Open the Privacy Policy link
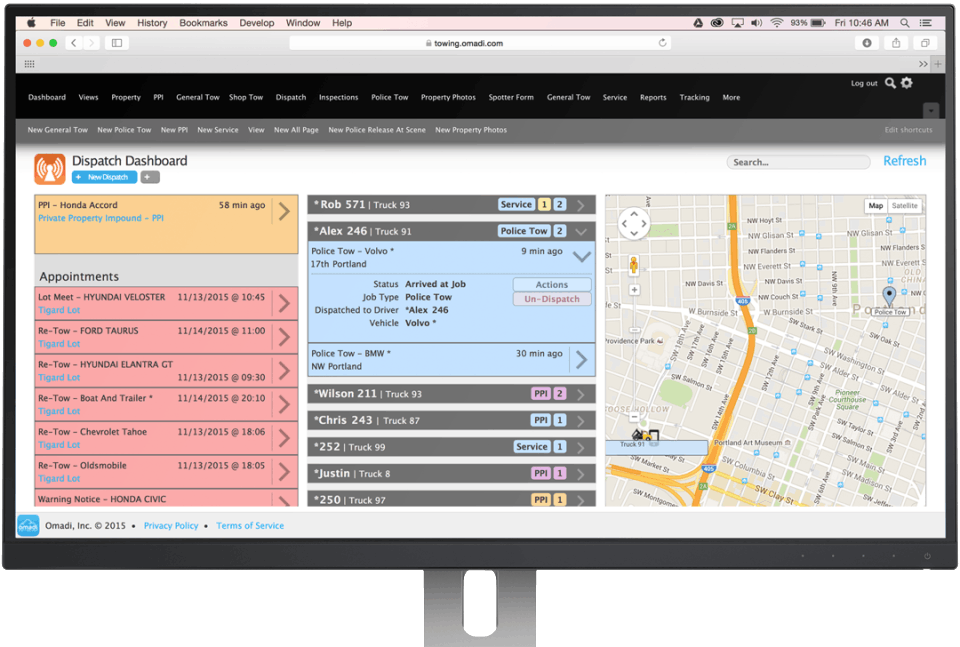The image size is (960, 647). [171, 526]
